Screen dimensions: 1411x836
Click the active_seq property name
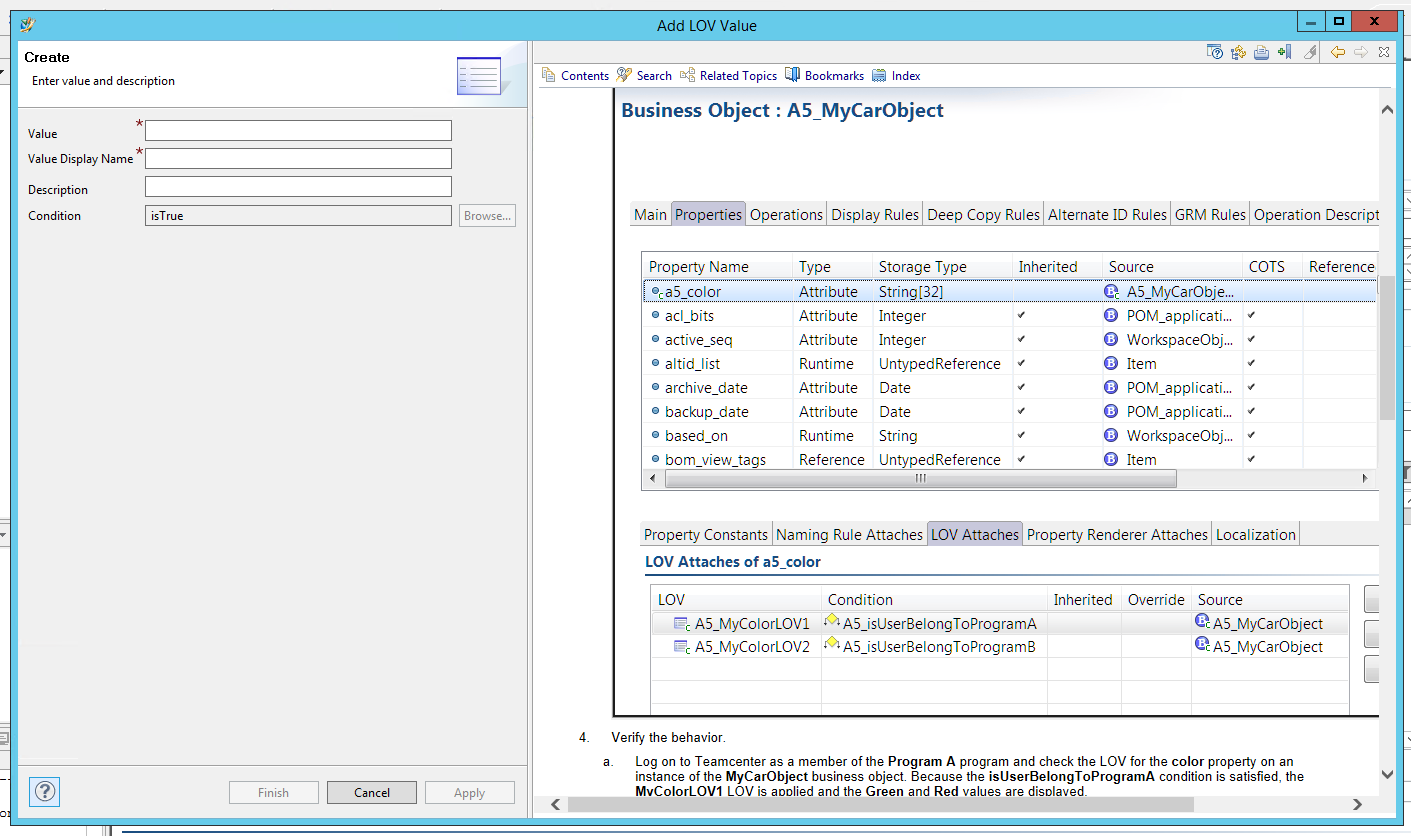(x=698, y=339)
